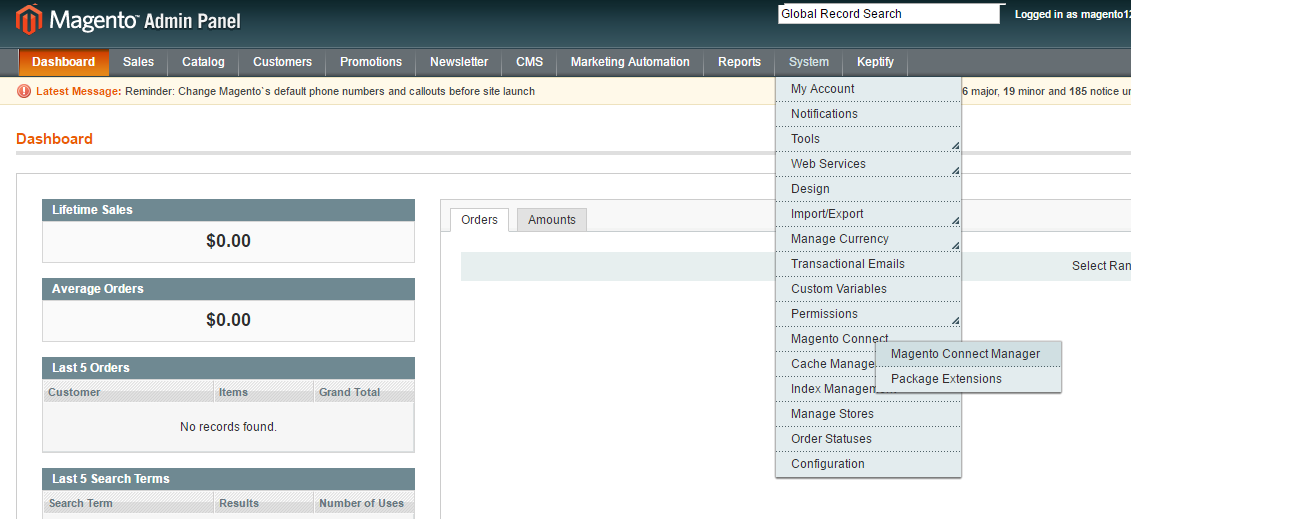This screenshot has width=1305, height=519.
Task: Open the Reports menu
Action: pyautogui.click(x=740, y=62)
